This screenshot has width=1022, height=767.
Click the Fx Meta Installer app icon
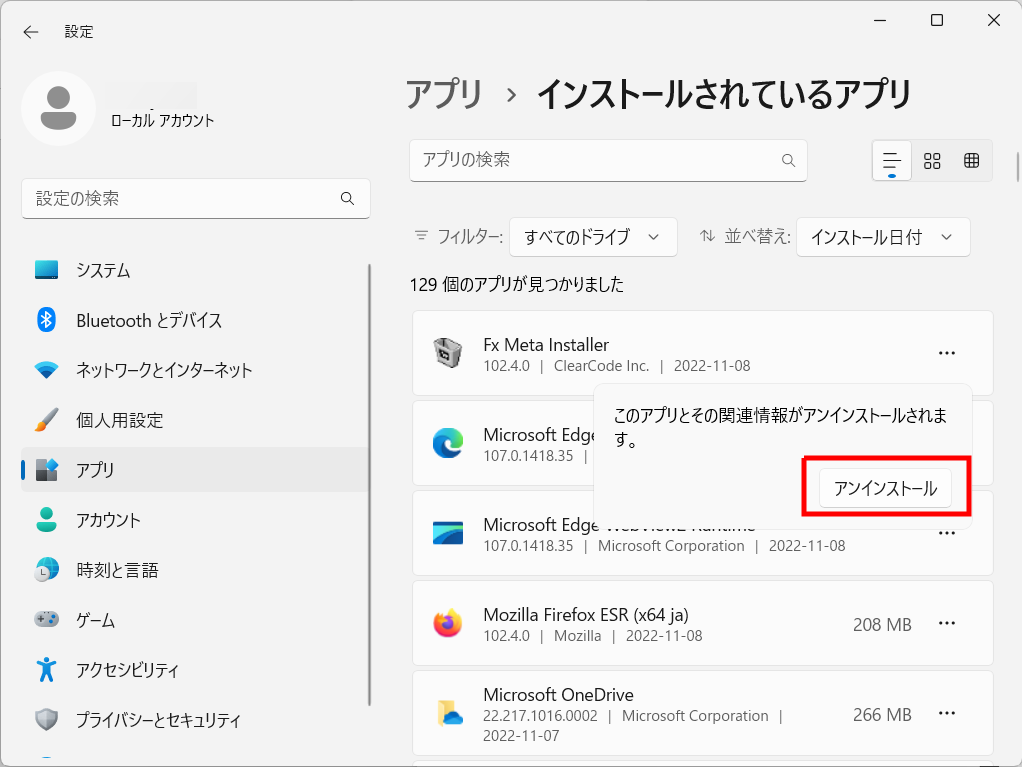pos(448,353)
